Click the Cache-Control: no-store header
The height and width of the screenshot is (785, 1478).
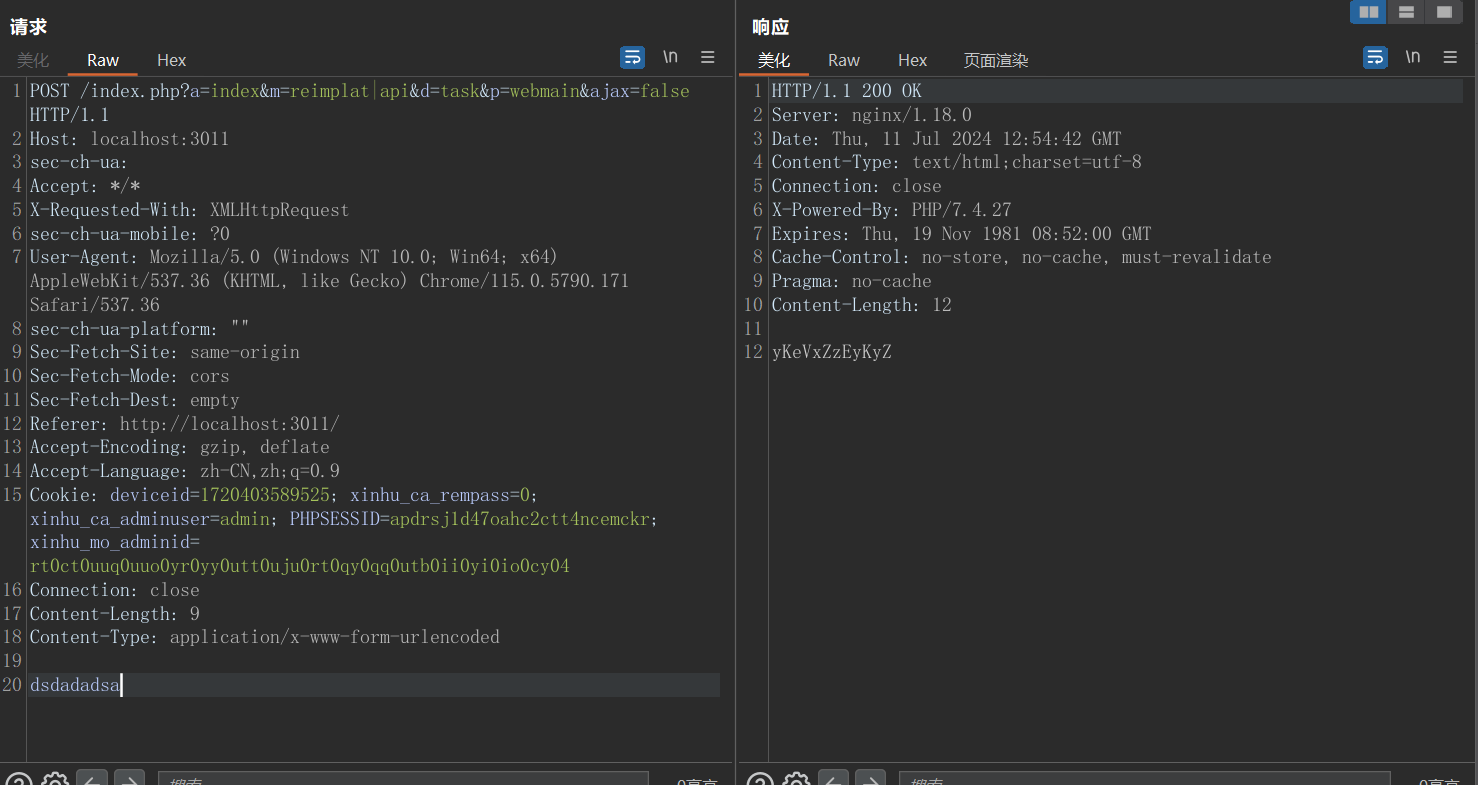[x=1022, y=257]
